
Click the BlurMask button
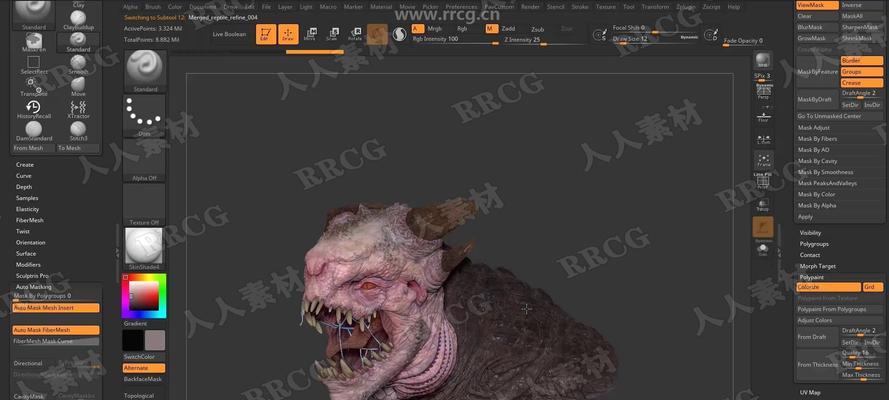click(817, 27)
